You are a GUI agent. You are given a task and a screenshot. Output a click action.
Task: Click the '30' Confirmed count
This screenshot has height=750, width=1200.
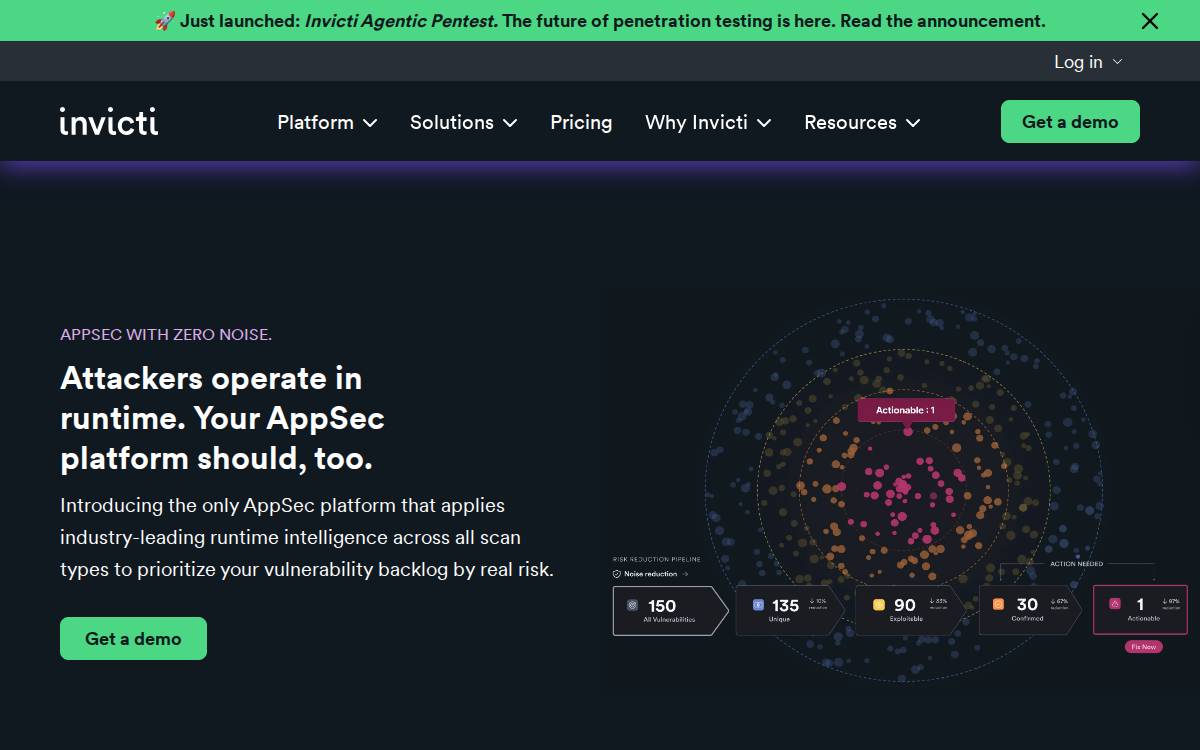[1027, 605]
